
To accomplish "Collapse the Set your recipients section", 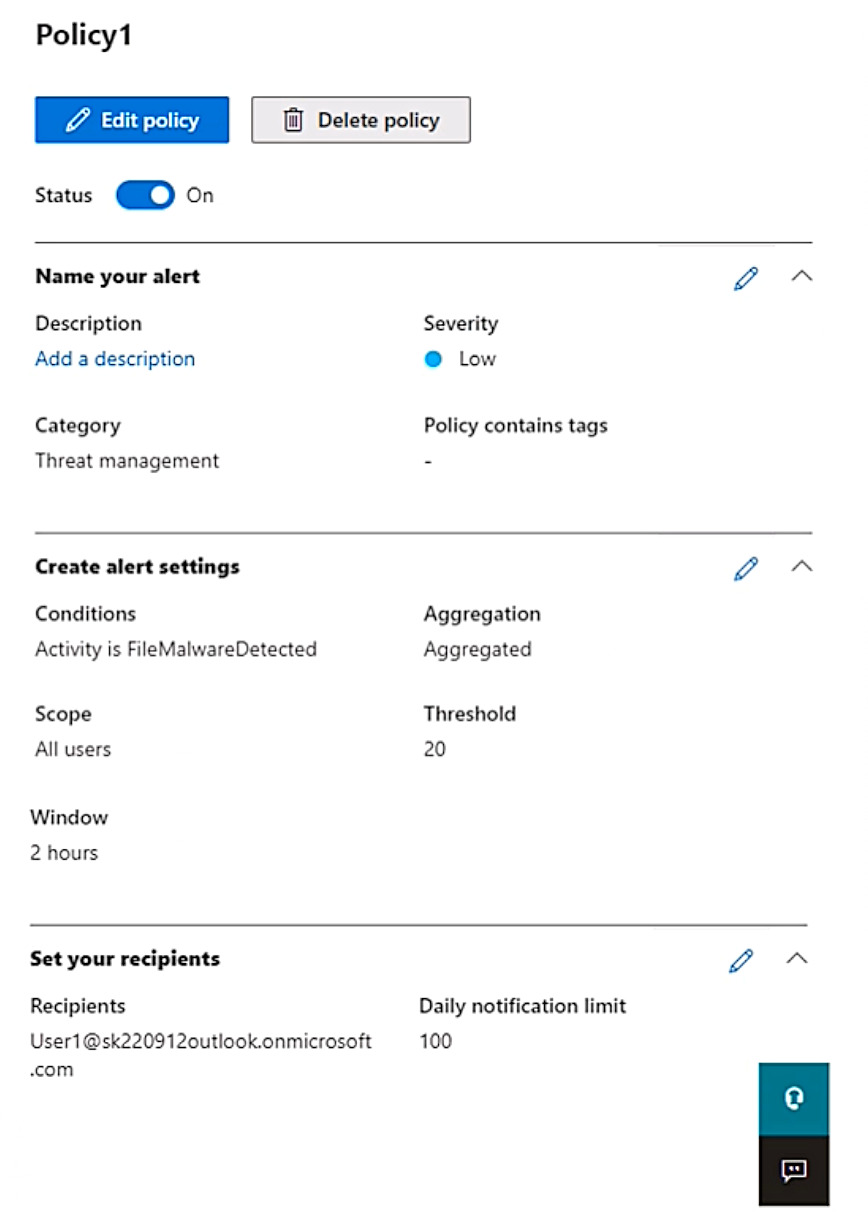I will coord(796,959).
